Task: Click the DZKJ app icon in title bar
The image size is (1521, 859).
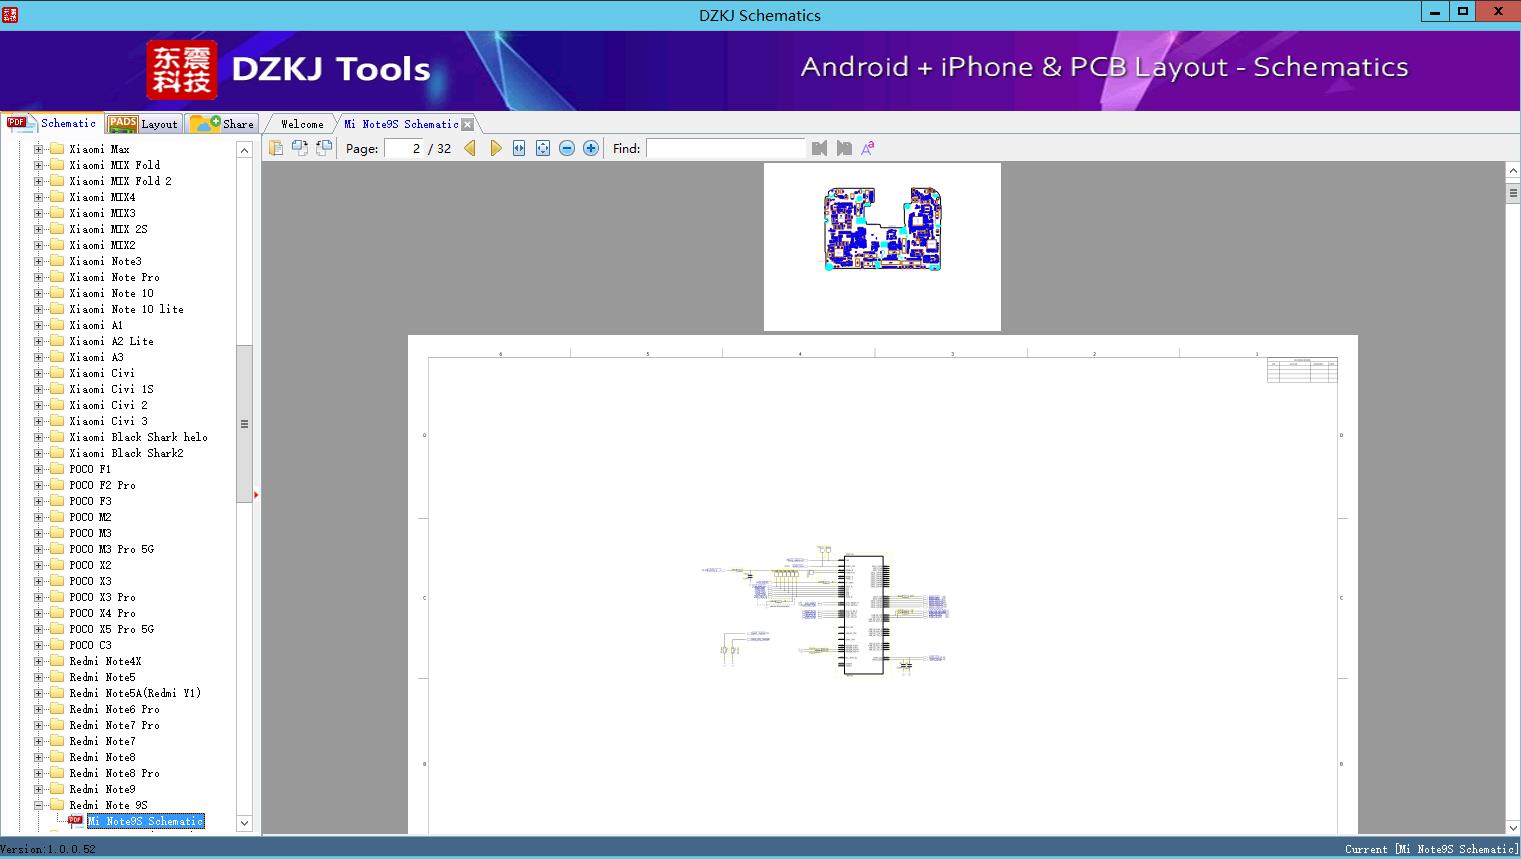Action: point(10,14)
